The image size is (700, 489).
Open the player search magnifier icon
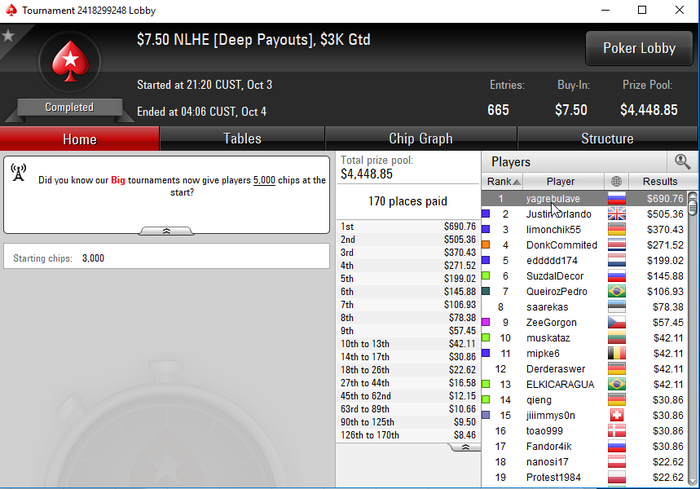point(682,162)
